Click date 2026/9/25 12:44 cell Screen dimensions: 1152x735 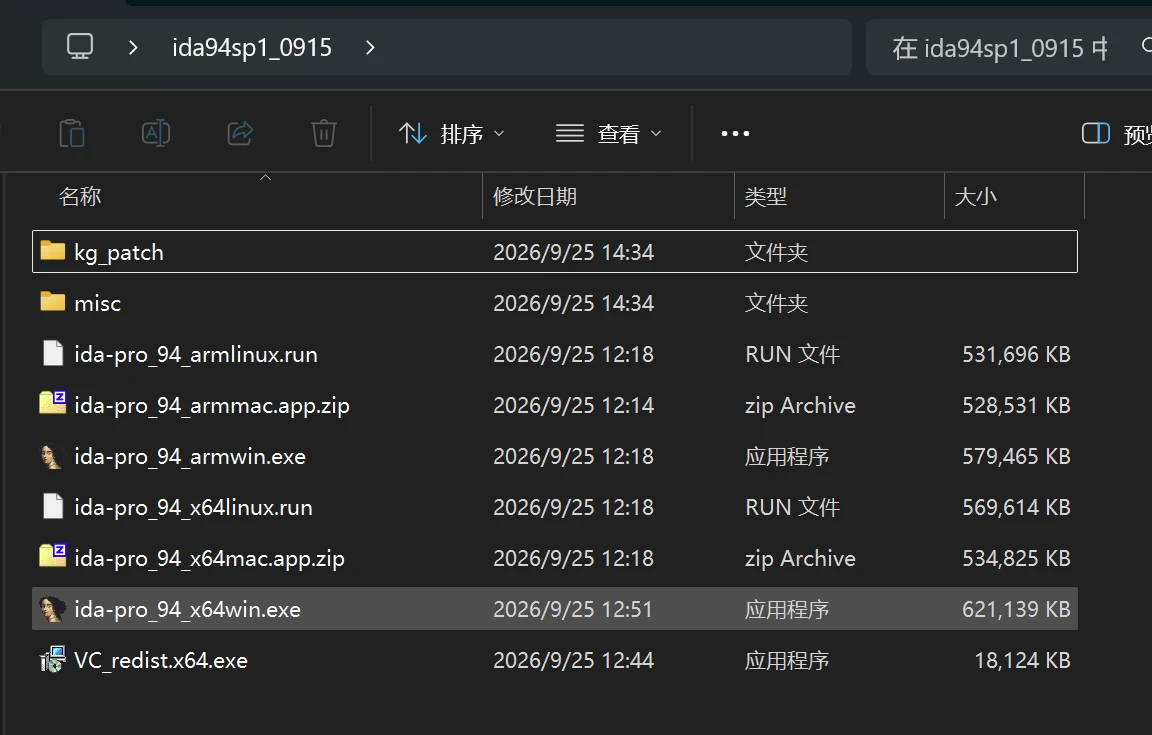573,660
